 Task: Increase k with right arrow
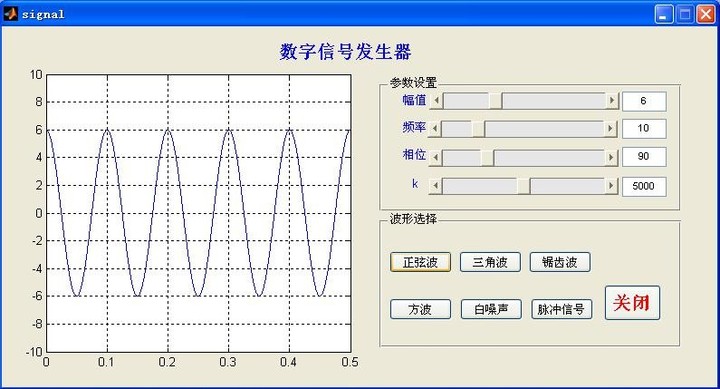611,186
